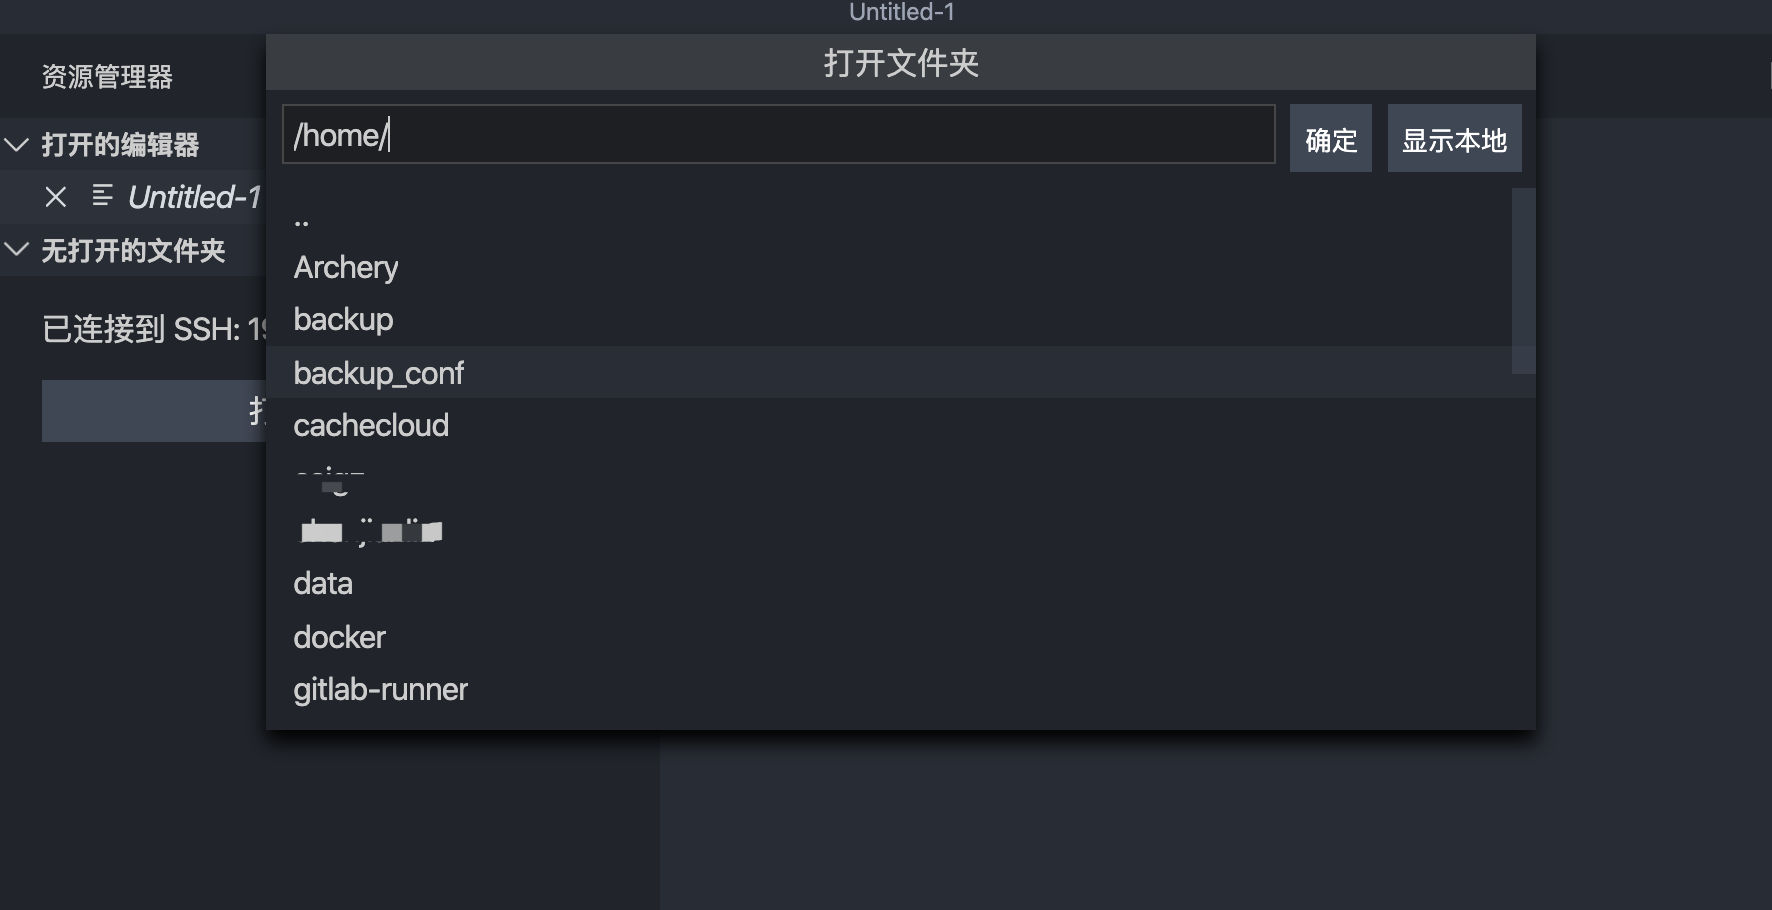The image size is (1772, 910).
Task: Click the folder list scrollbar thumb
Action: [1523, 281]
